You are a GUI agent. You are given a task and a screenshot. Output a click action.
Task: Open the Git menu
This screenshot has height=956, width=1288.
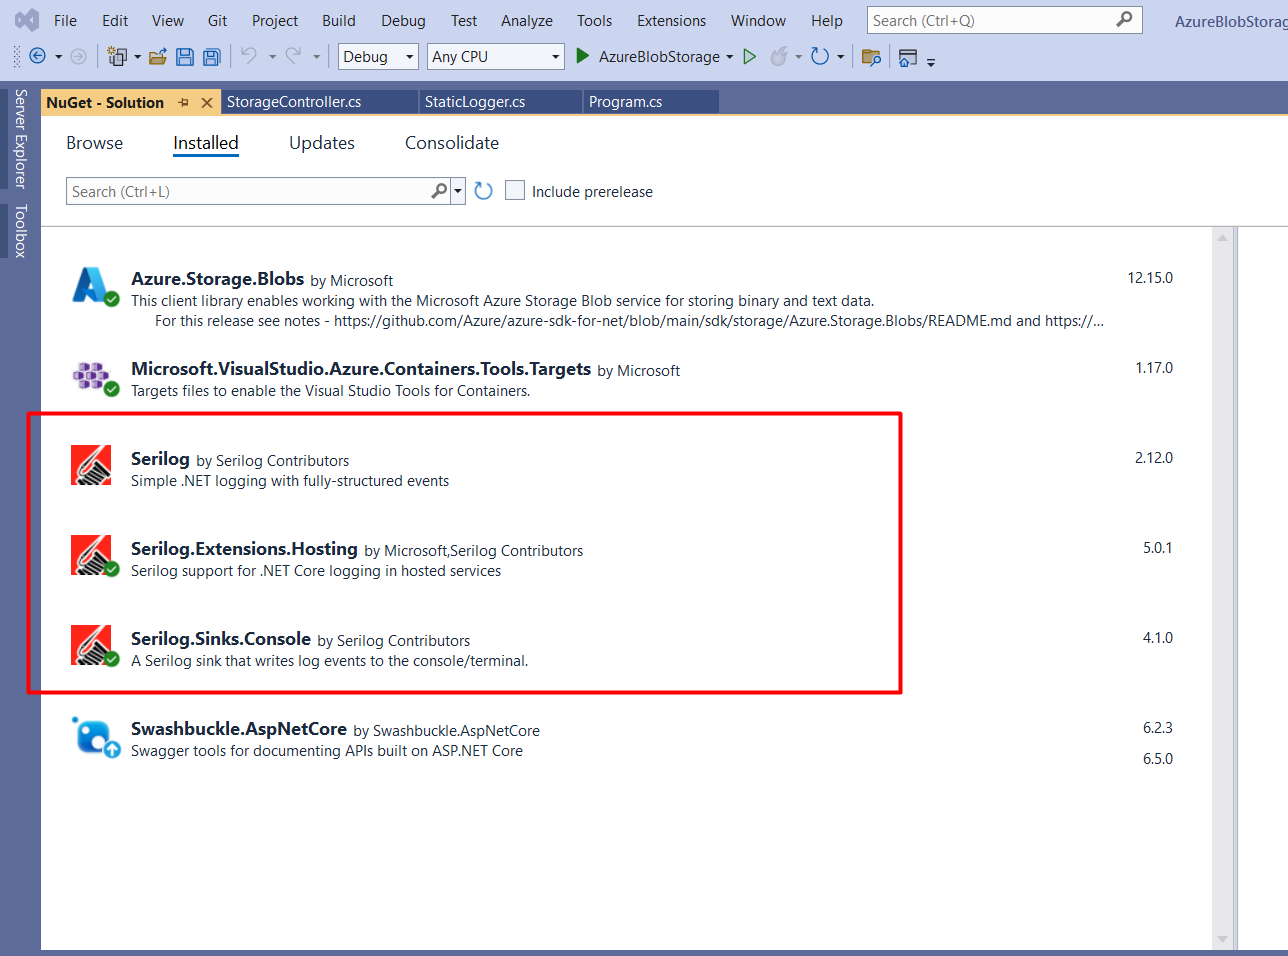[x=217, y=20]
